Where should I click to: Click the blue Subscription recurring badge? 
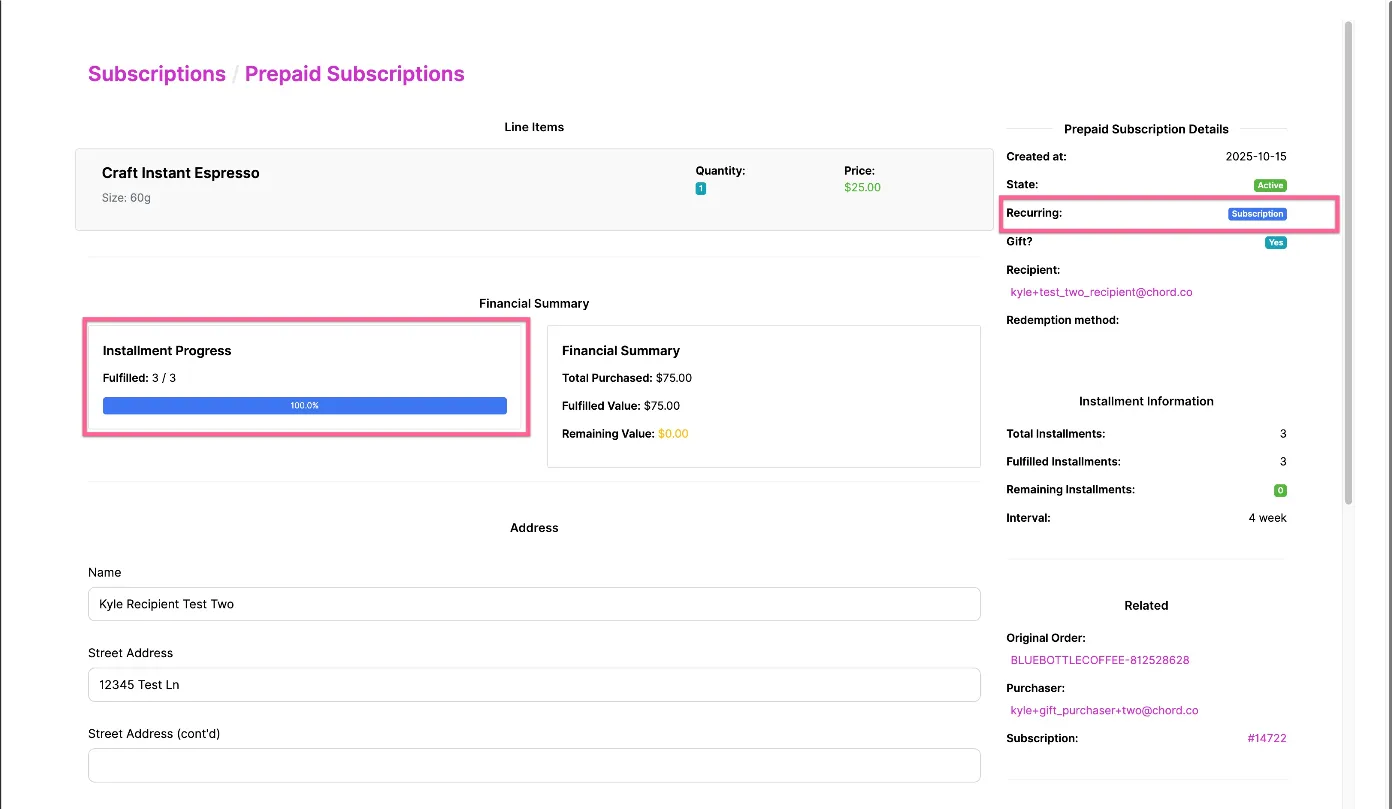pos(1257,214)
